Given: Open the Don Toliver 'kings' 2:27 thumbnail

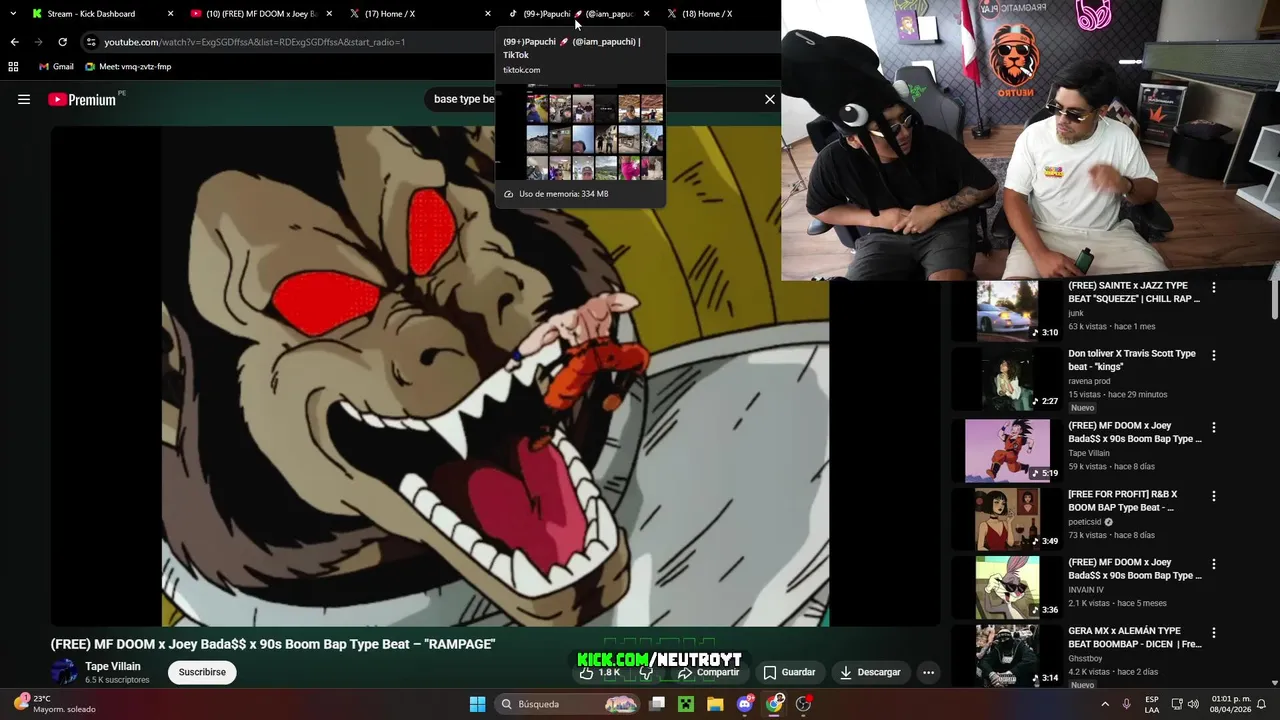Looking at the screenshot, I should pyautogui.click(x=1007, y=378).
